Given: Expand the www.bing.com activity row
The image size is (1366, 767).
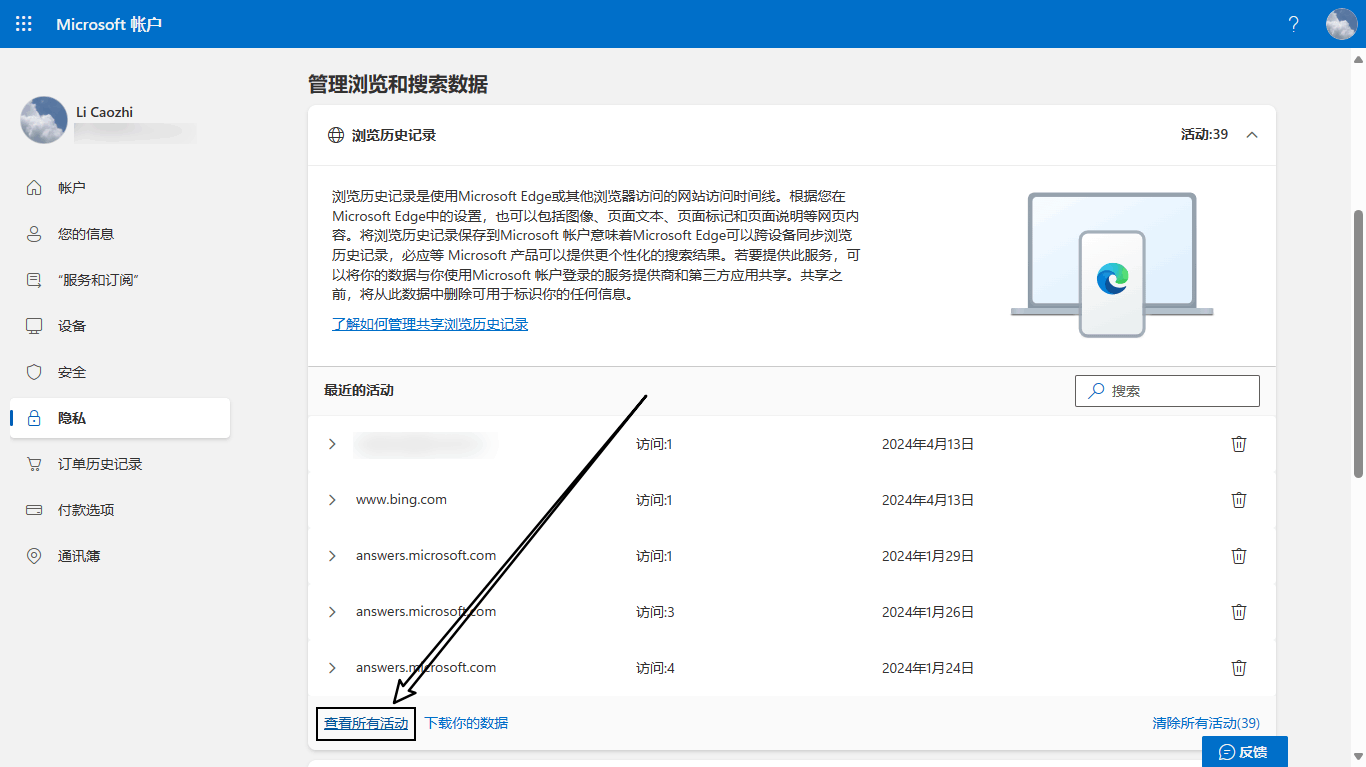Looking at the screenshot, I should 333,500.
